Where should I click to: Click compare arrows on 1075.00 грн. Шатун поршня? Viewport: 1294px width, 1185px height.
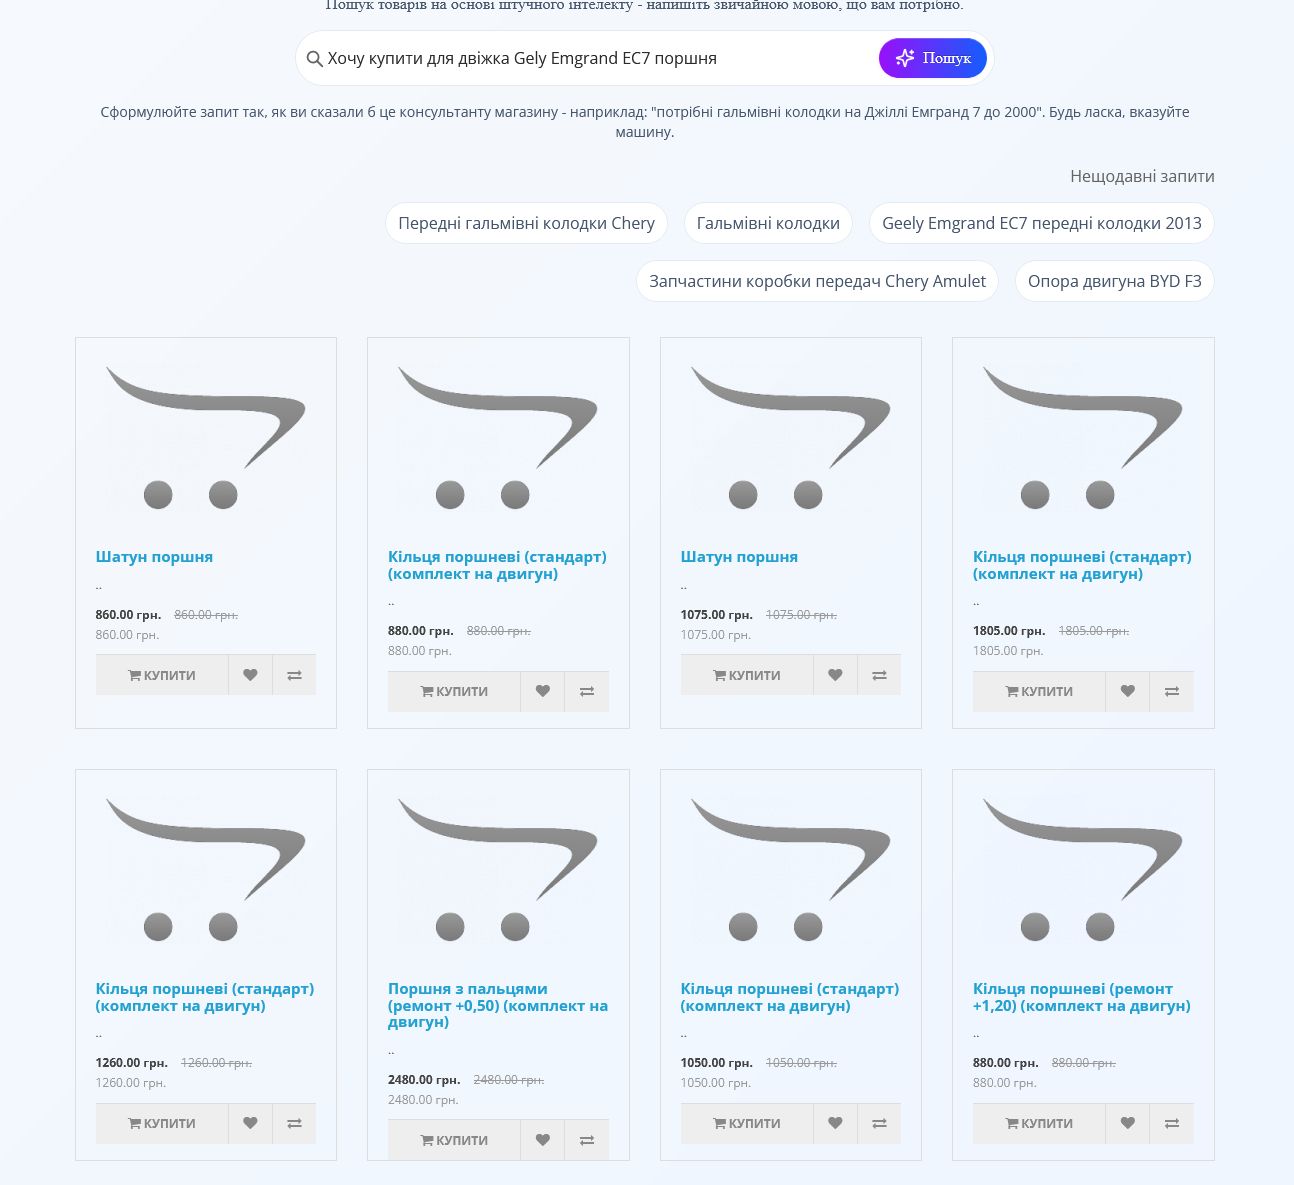pos(879,675)
